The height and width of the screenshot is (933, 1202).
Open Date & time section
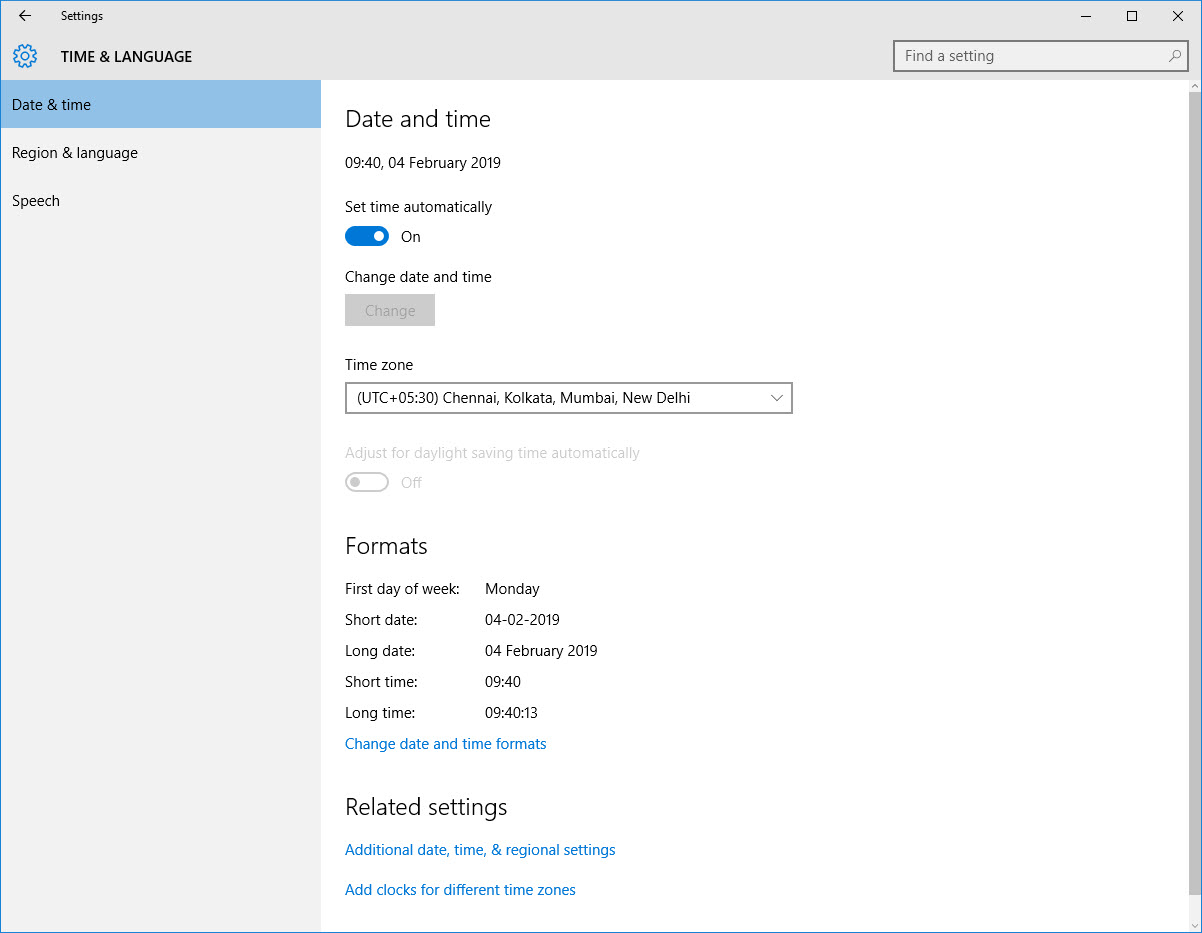click(x=160, y=104)
